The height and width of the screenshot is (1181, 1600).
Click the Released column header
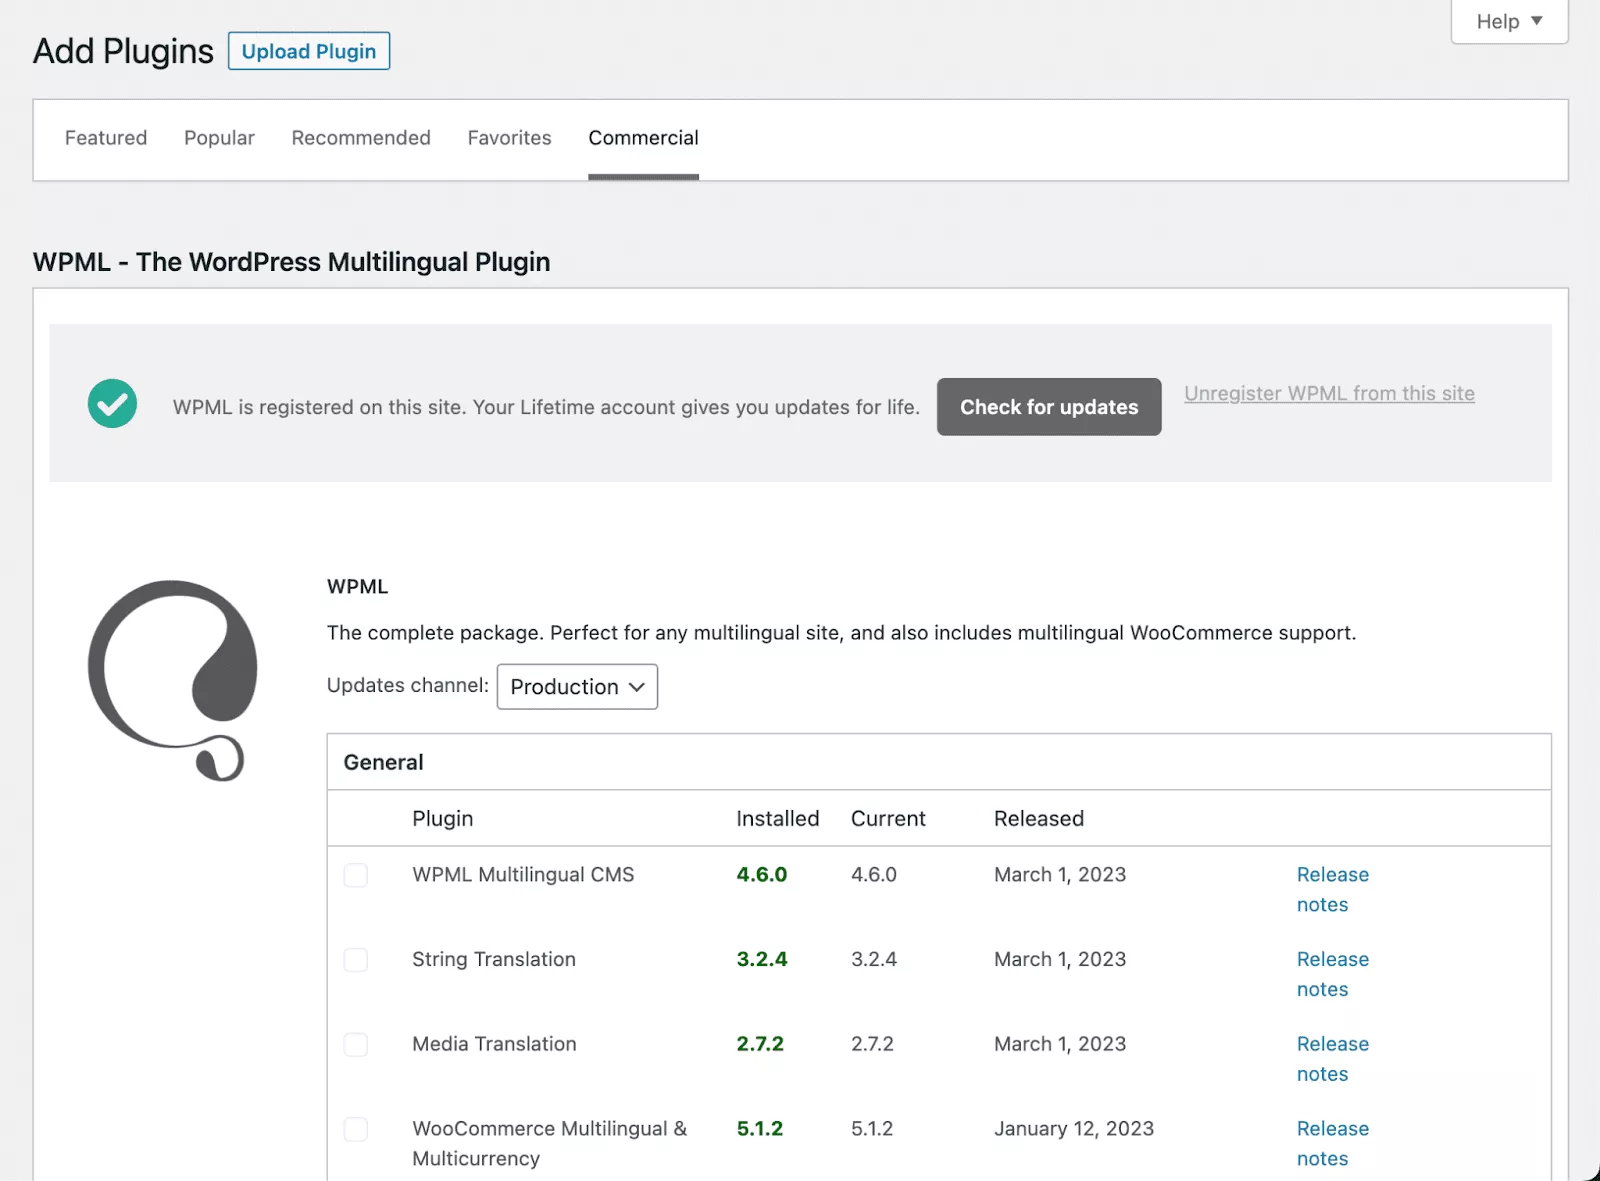(1038, 819)
